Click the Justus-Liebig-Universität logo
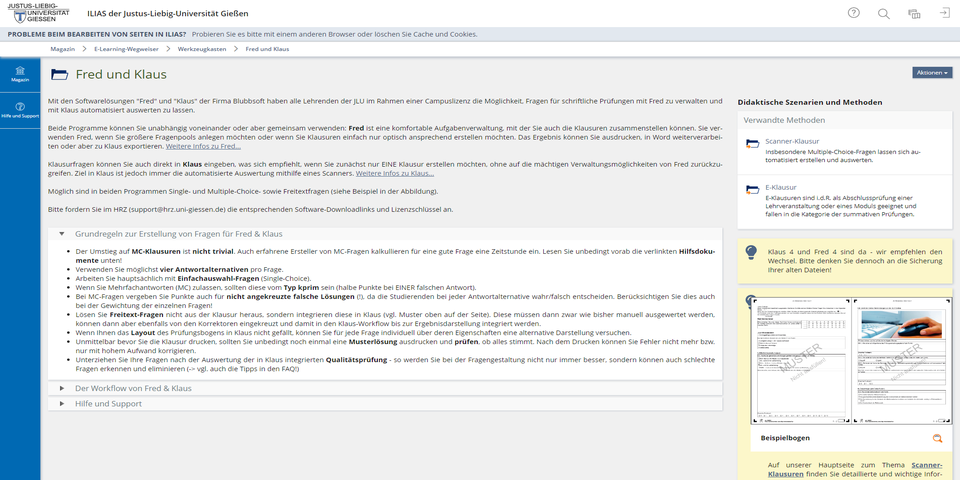This screenshot has height=480, width=960. click(38, 13)
